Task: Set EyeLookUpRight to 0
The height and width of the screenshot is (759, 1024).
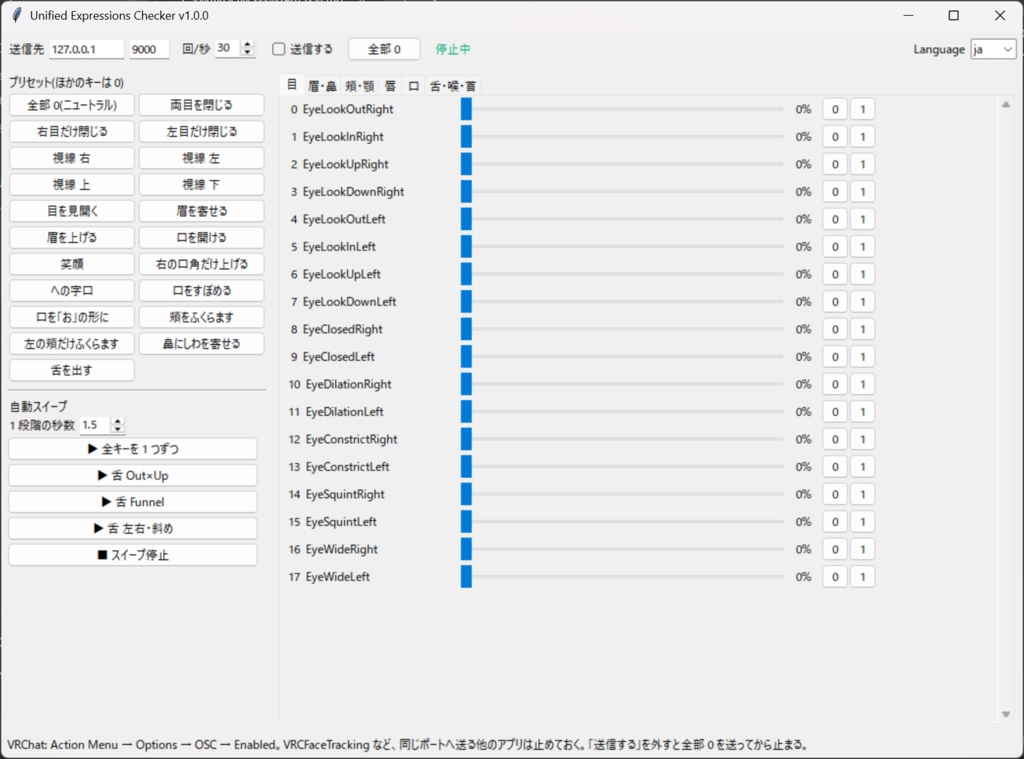Action: coord(835,164)
